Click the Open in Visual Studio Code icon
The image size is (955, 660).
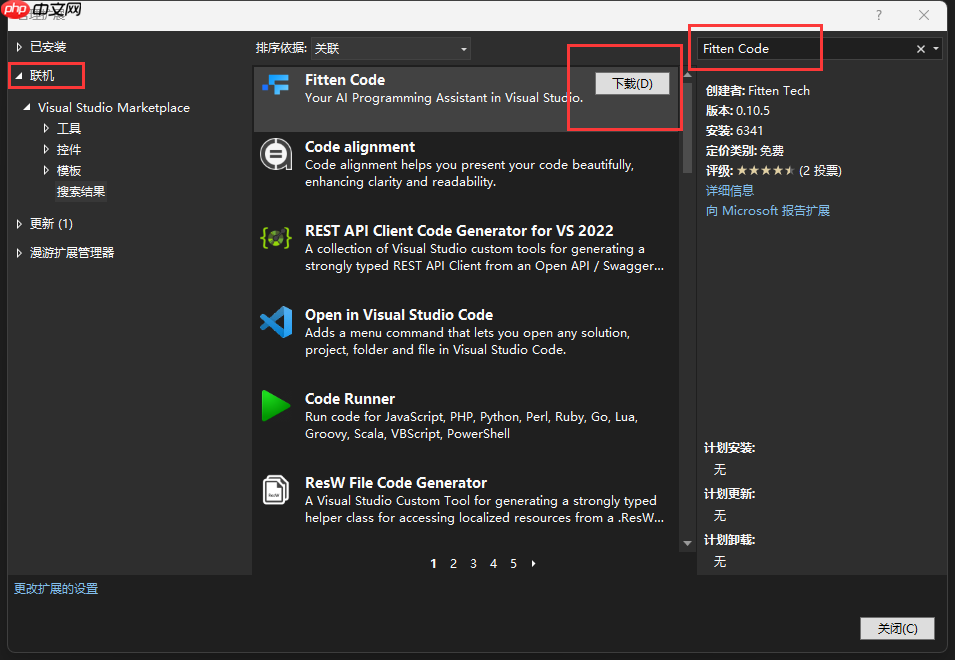276,322
